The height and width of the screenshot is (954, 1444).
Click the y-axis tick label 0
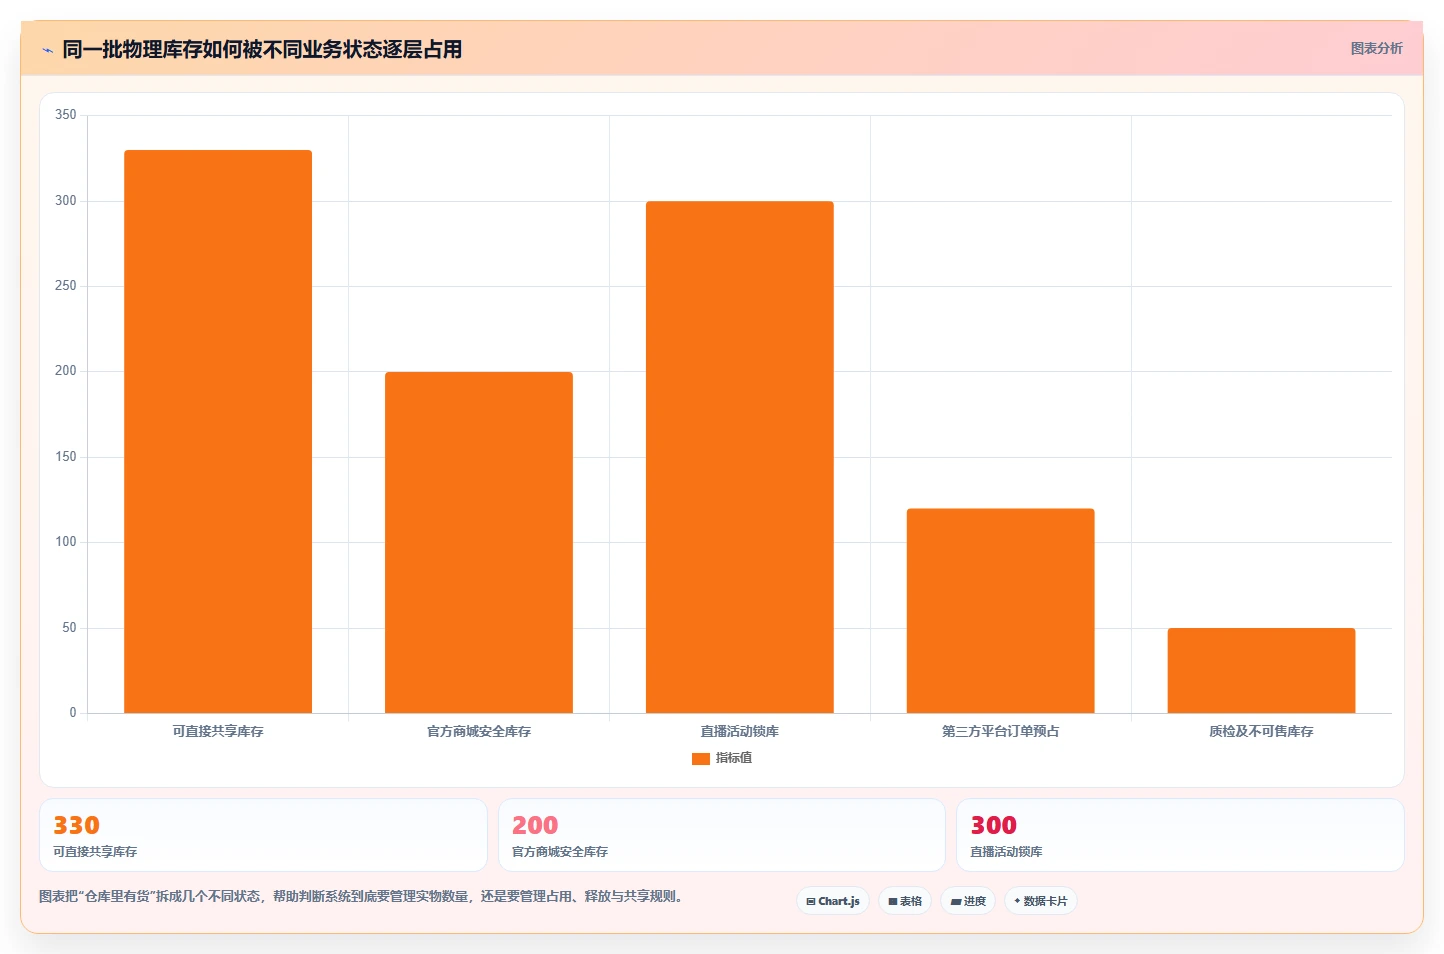coord(73,713)
